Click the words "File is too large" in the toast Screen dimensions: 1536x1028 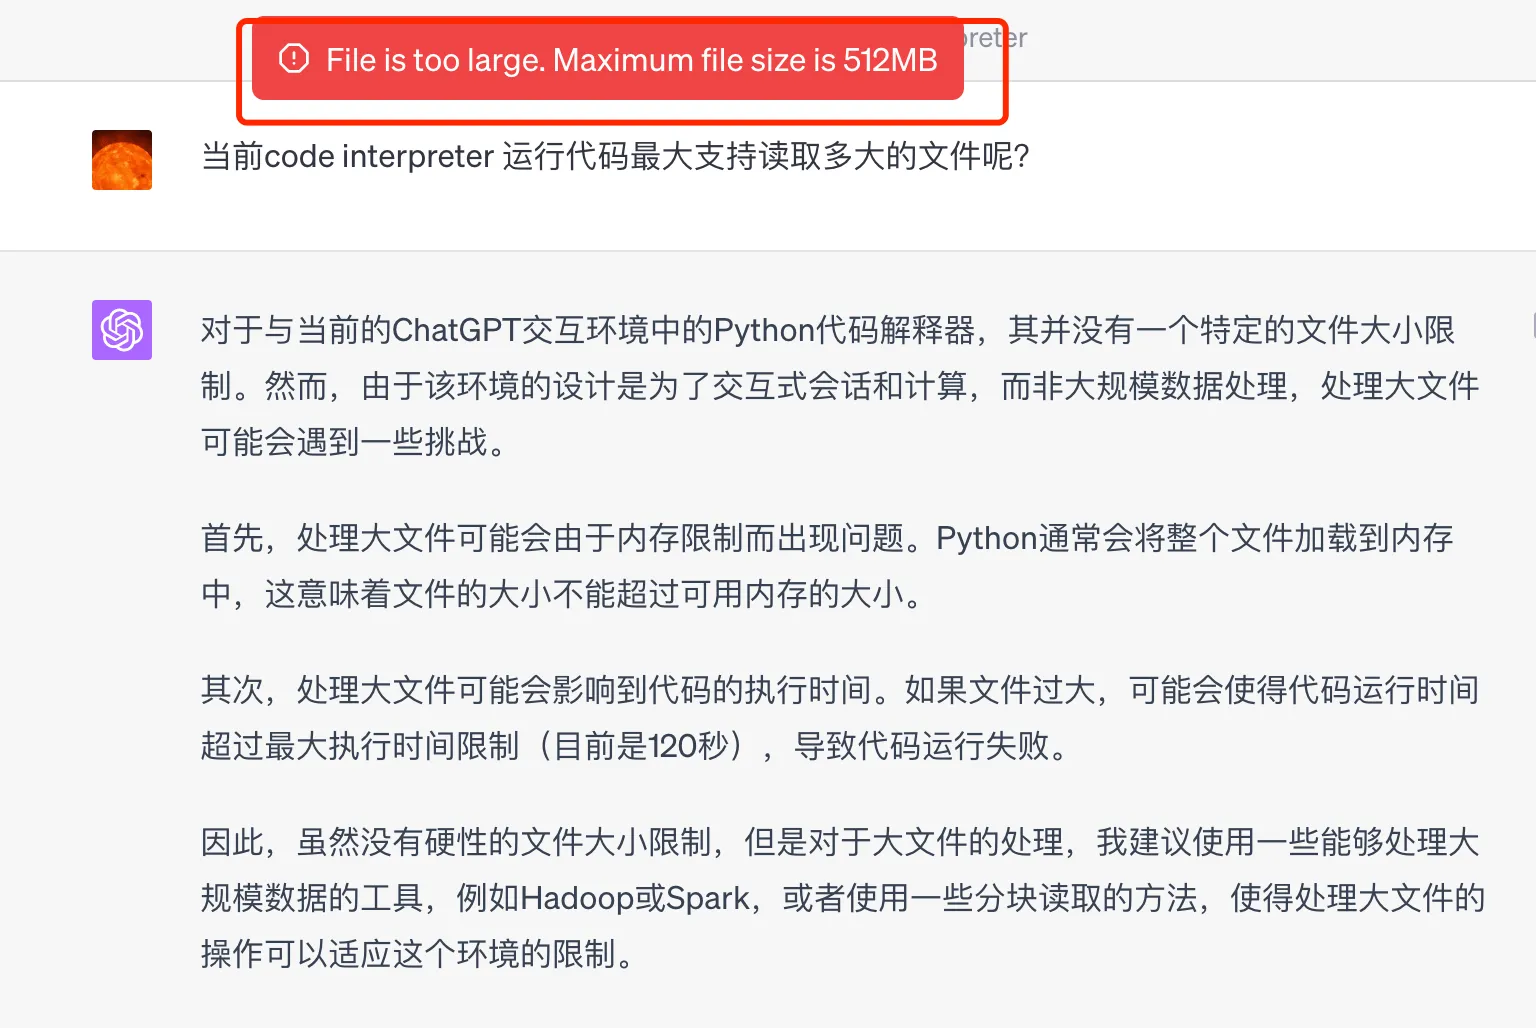[x=433, y=60]
